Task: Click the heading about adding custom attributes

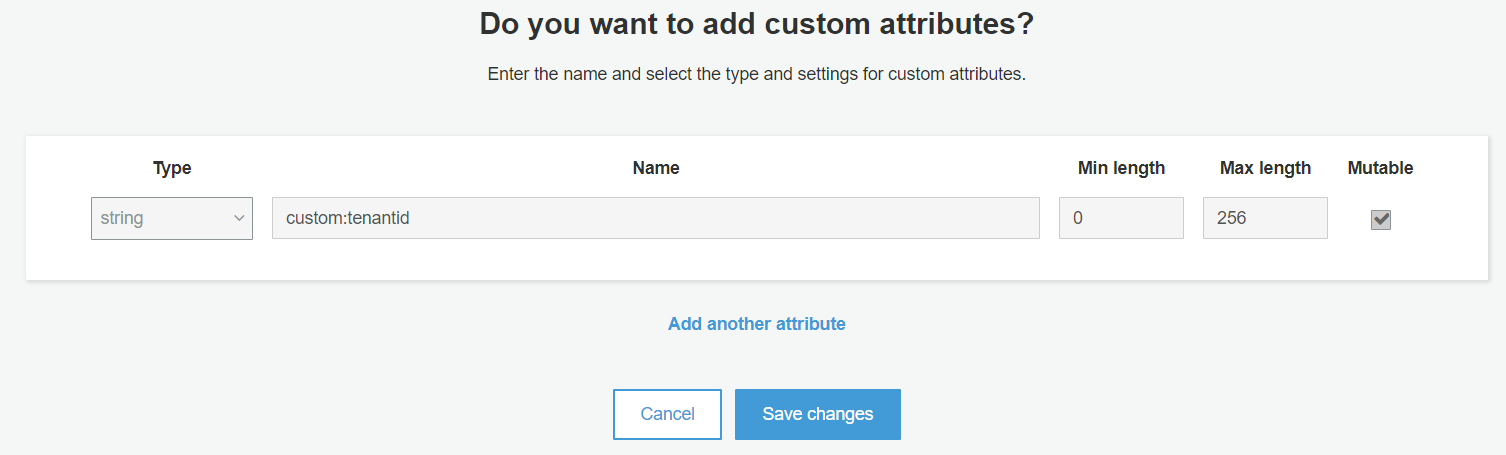Action: (756, 25)
